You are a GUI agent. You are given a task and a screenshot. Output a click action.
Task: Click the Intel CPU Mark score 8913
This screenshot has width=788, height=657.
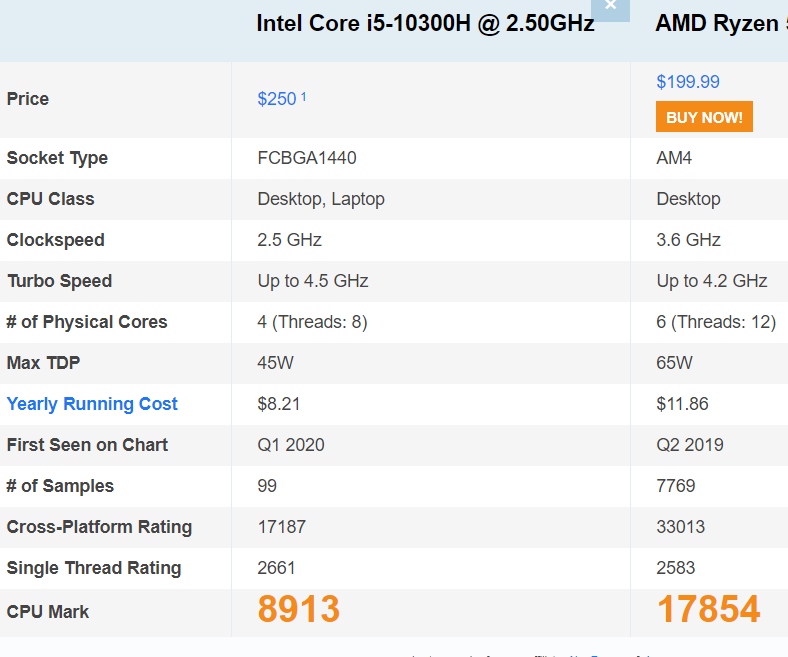click(299, 609)
